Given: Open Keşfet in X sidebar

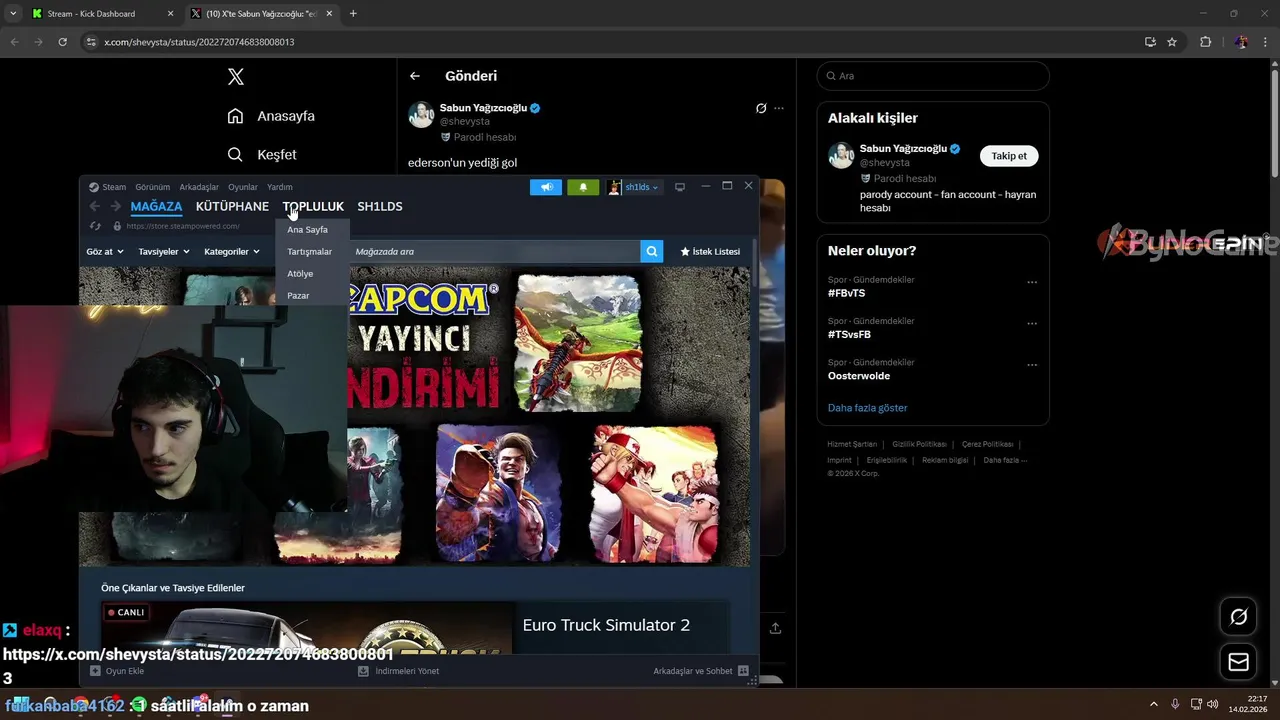Looking at the screenshot, I should click(262, 155).
